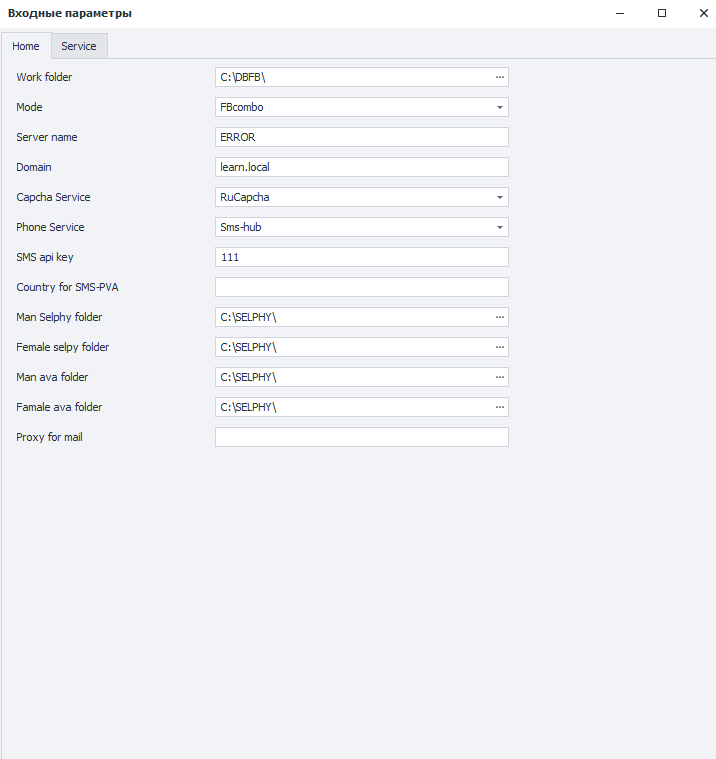Expand the Mode dropdown showing FBcombo
The height and width of the screenshot is (759, 716).
[499, 107]
